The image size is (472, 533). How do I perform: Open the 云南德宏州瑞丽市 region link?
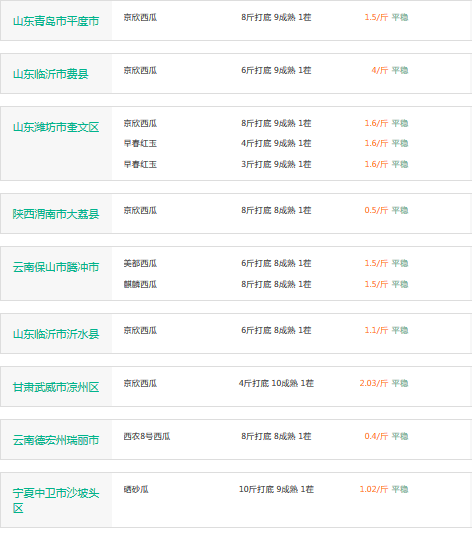point(56,440)
